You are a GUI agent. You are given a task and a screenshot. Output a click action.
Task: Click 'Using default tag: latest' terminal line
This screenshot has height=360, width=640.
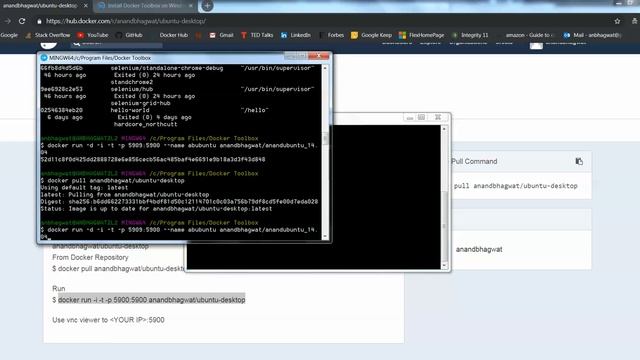coord(84,188)
